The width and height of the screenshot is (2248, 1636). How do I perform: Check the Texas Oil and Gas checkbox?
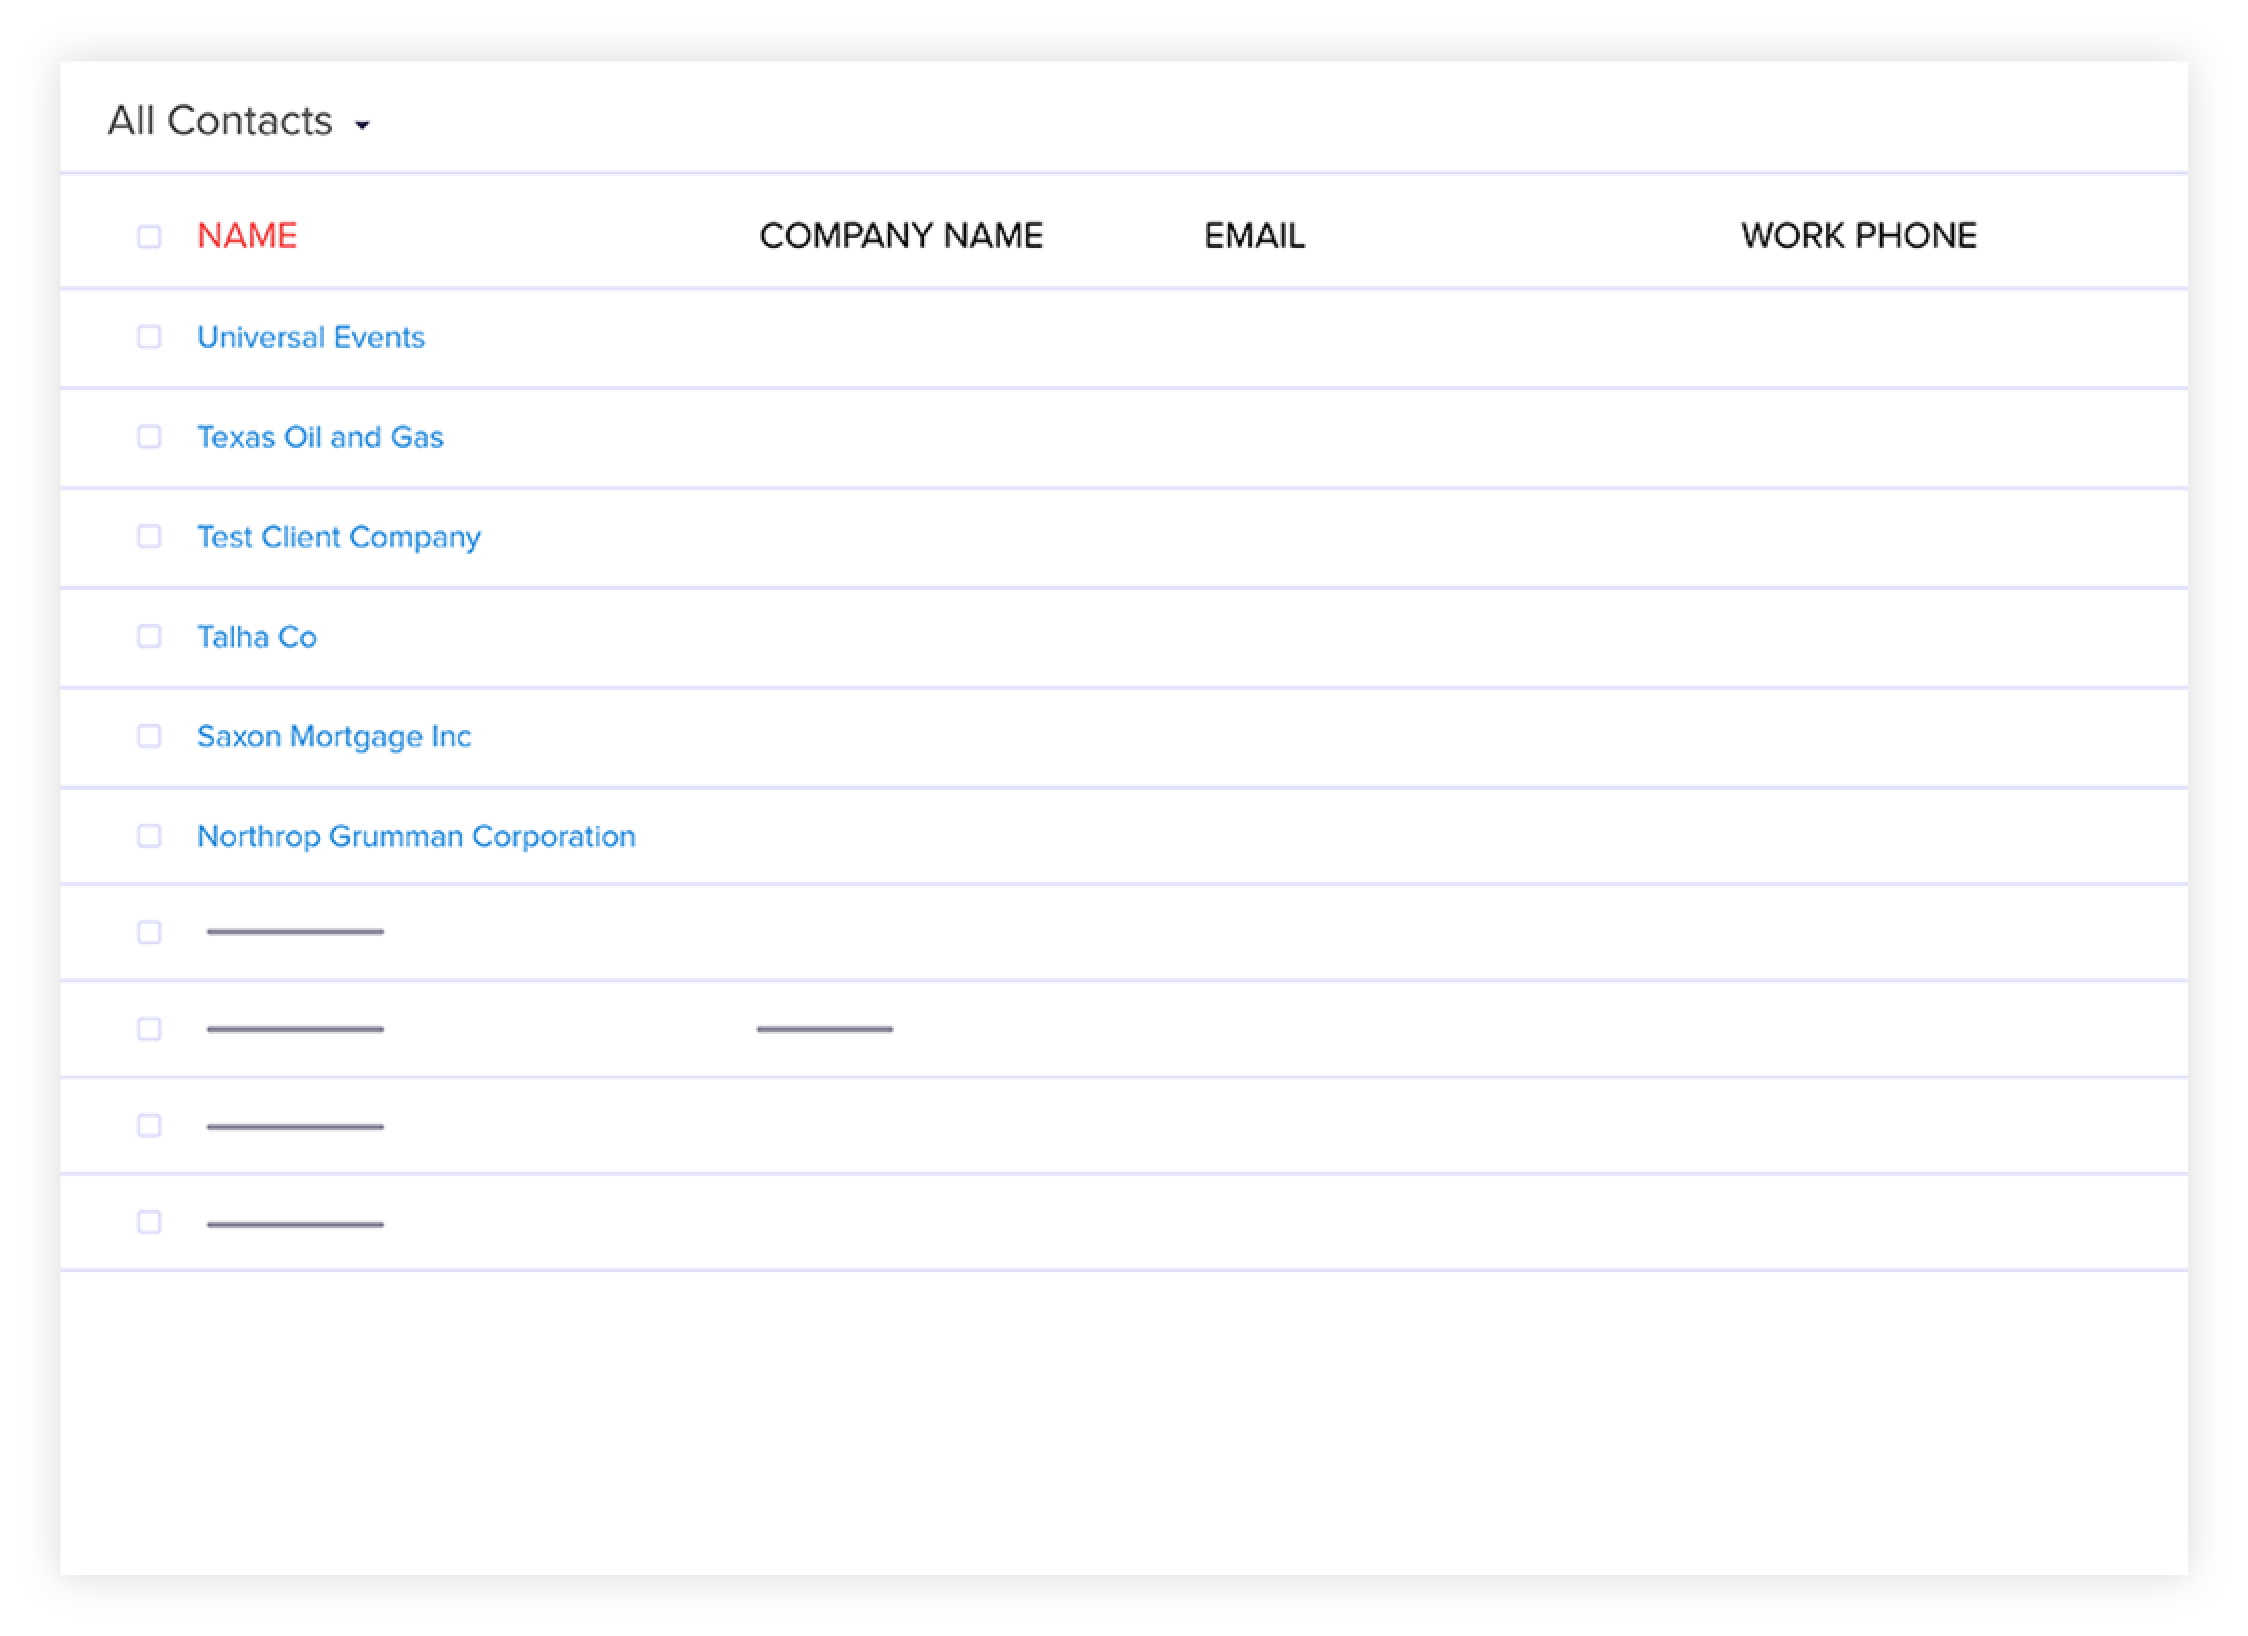pos(149,437)
